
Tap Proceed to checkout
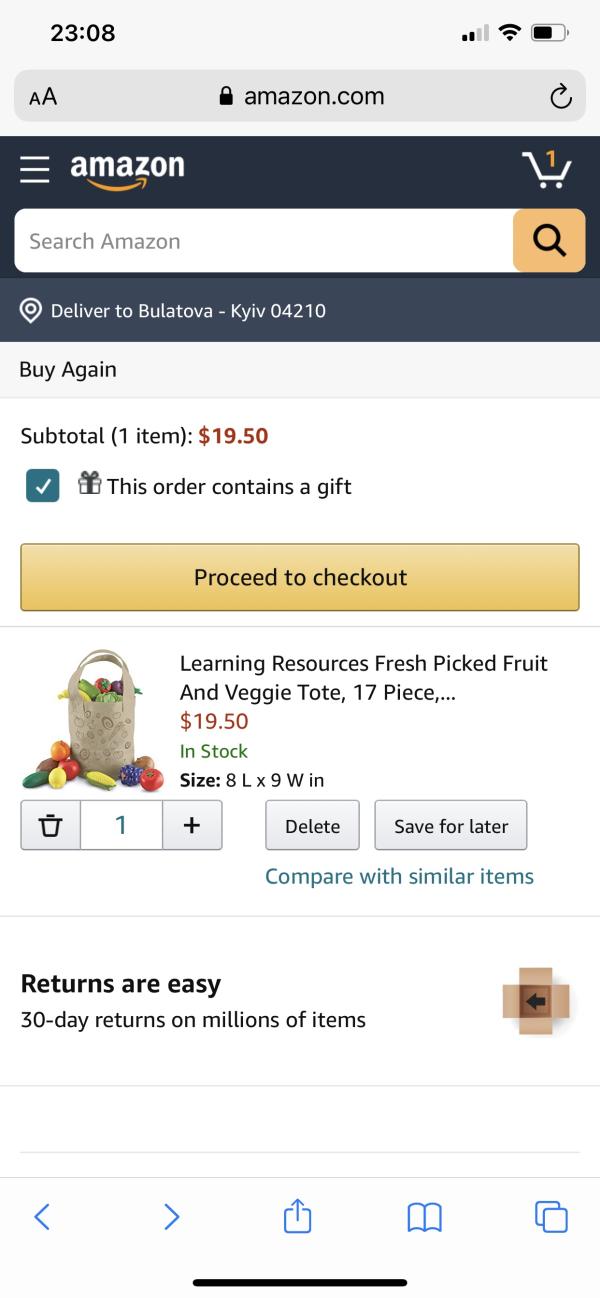[x=300, y=577]
